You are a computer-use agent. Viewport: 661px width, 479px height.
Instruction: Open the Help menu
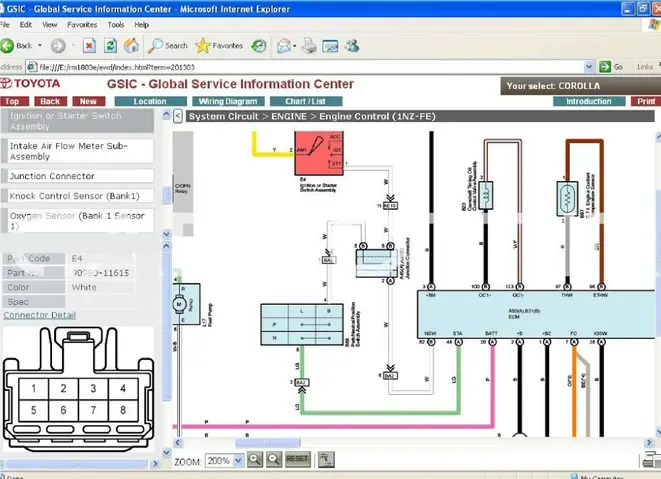click(x=142, y=24)
